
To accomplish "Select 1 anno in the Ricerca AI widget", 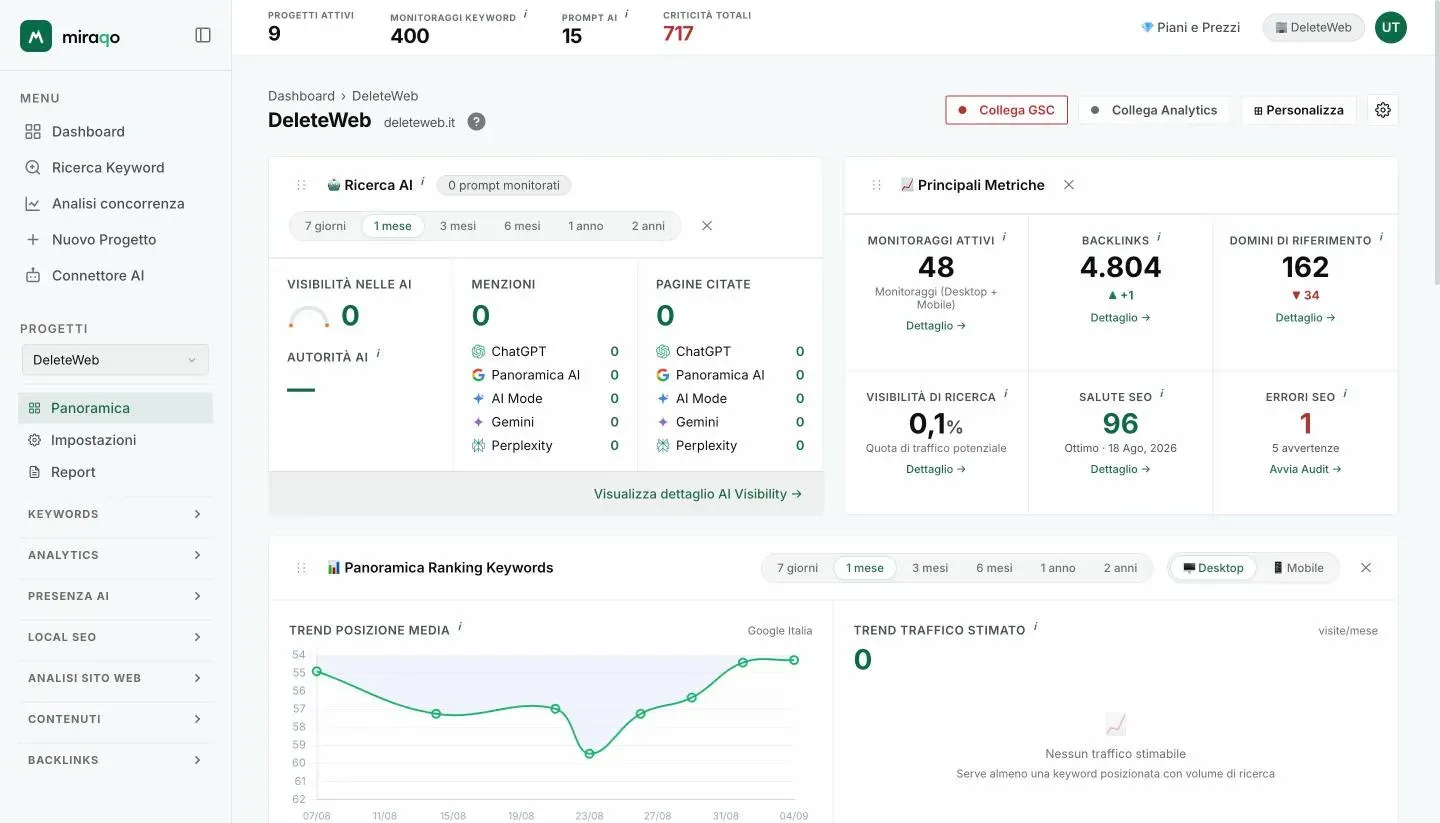I will [x=586, y=226].
